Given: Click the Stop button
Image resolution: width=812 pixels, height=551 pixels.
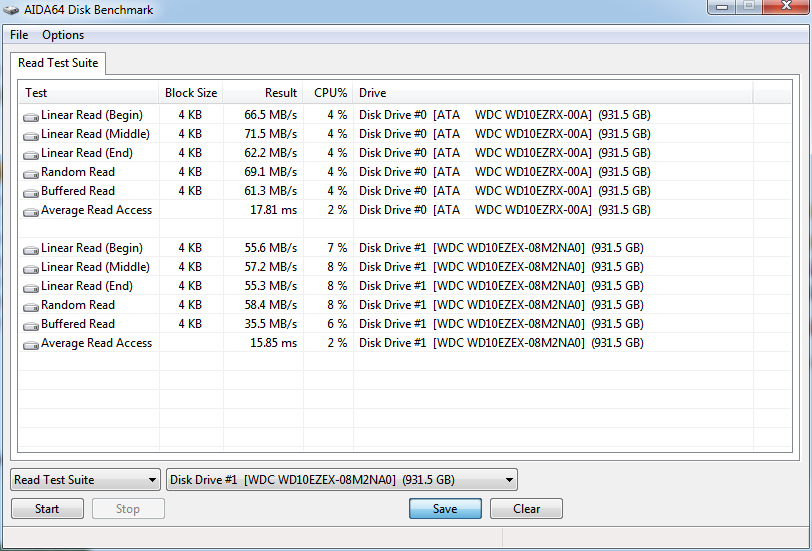Looking at the screenshot, I should pyautogui.click(x=128, y=509).
